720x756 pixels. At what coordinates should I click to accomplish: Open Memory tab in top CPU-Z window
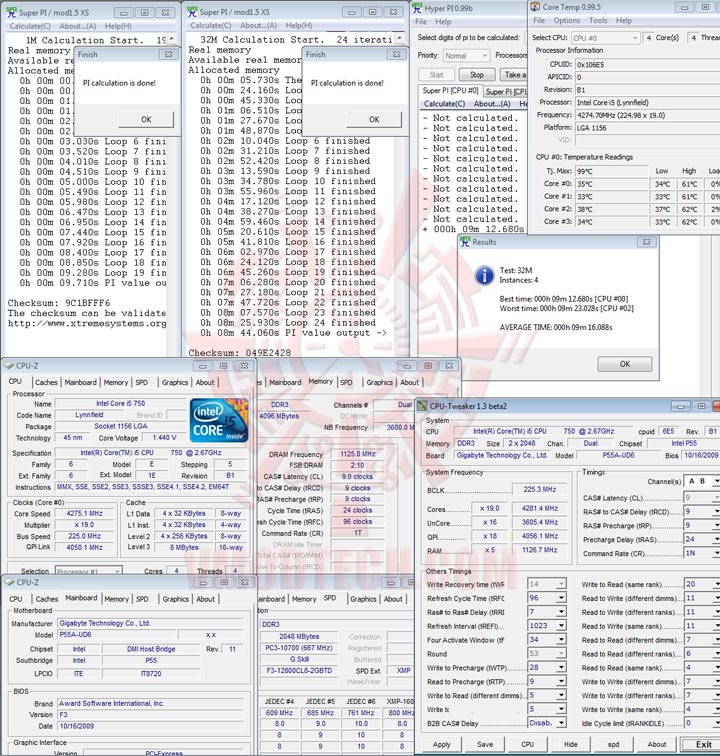[x=116, y=382]
